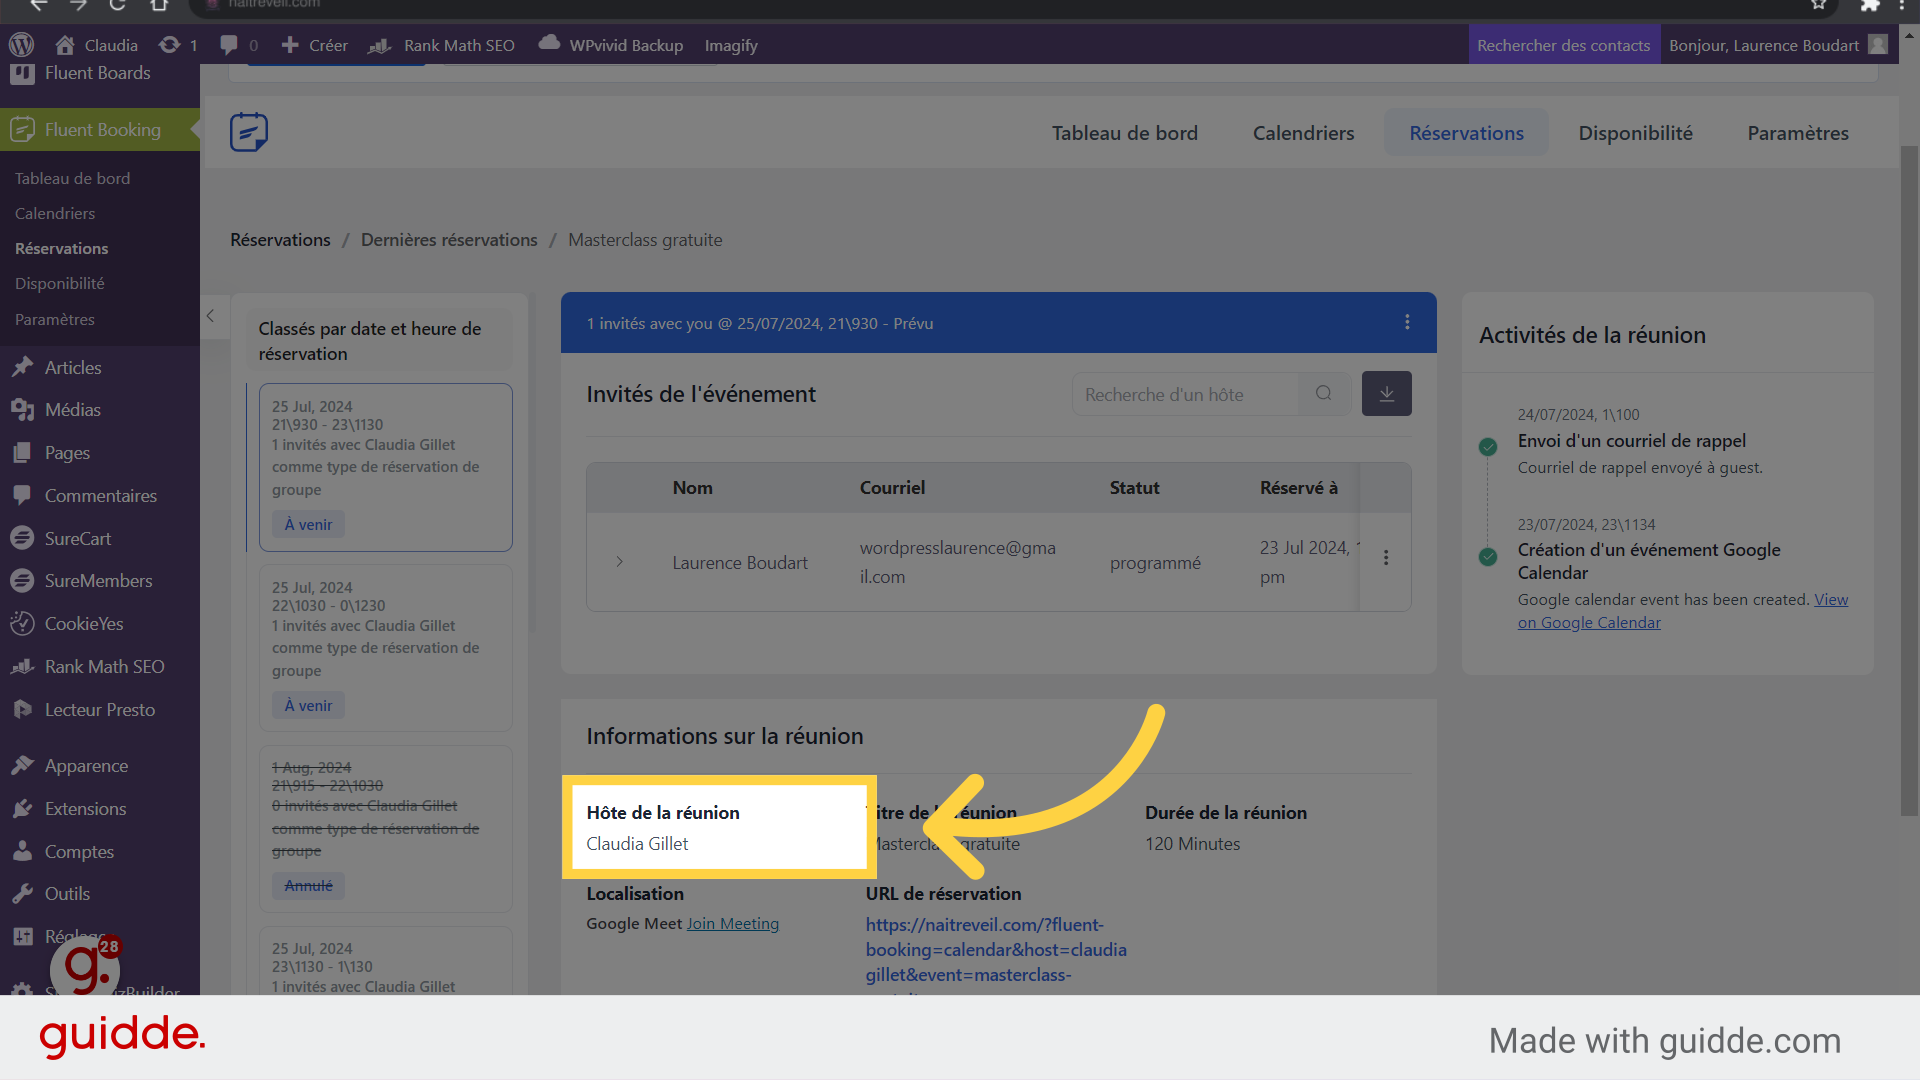
Task: Go to the Claudia site home
Action: (97, 45)
